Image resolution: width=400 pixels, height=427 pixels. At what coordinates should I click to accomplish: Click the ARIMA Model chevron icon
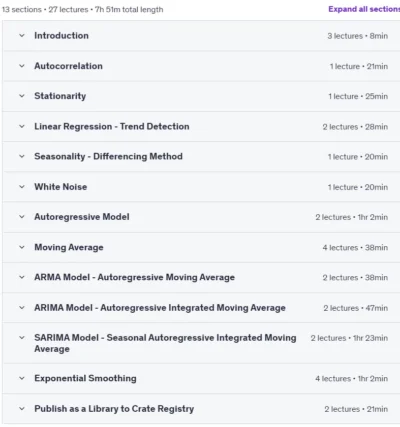point(22,308)
